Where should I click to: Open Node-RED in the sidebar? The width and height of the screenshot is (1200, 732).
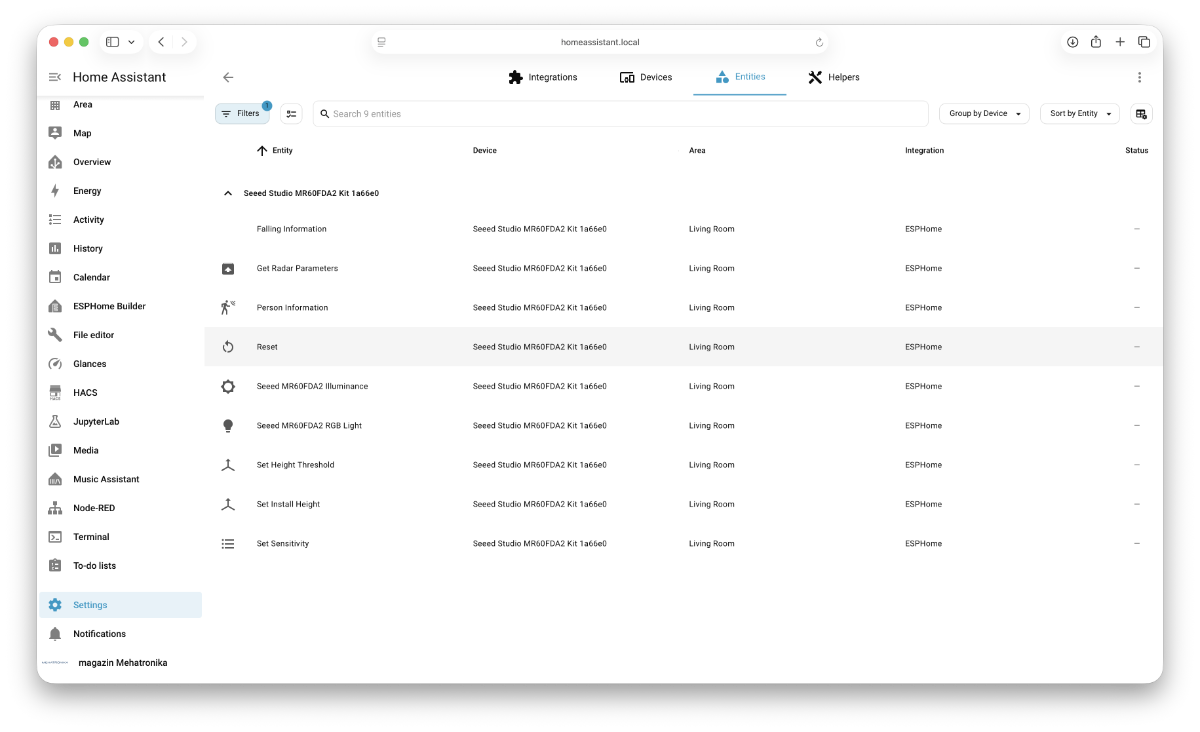point(120,508)
